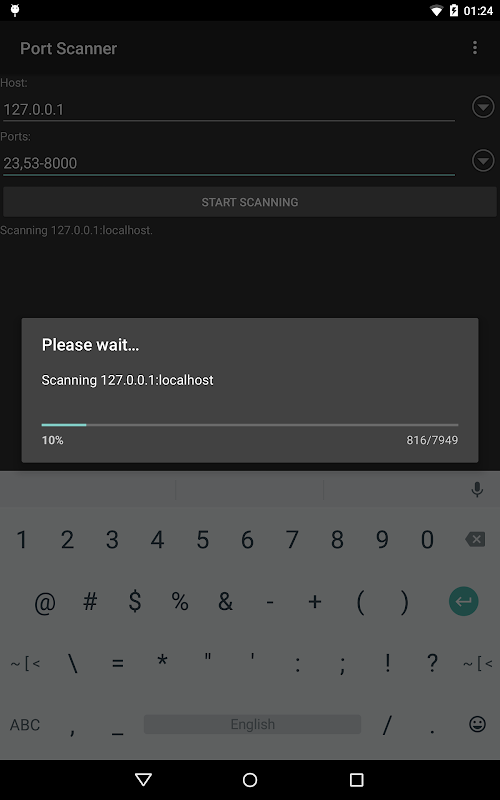Tap the recent apps square button
The height and width of the screenshot is (800, 500).
coord(356,780)
